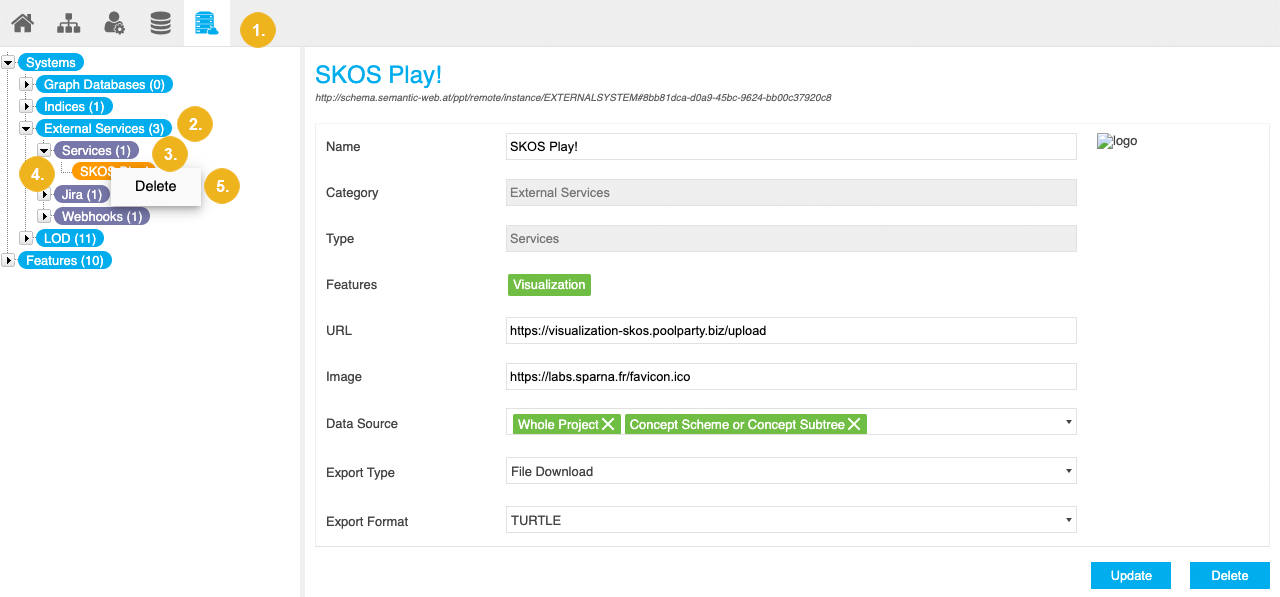Select External Services (3) in tree

pos(104,128)
